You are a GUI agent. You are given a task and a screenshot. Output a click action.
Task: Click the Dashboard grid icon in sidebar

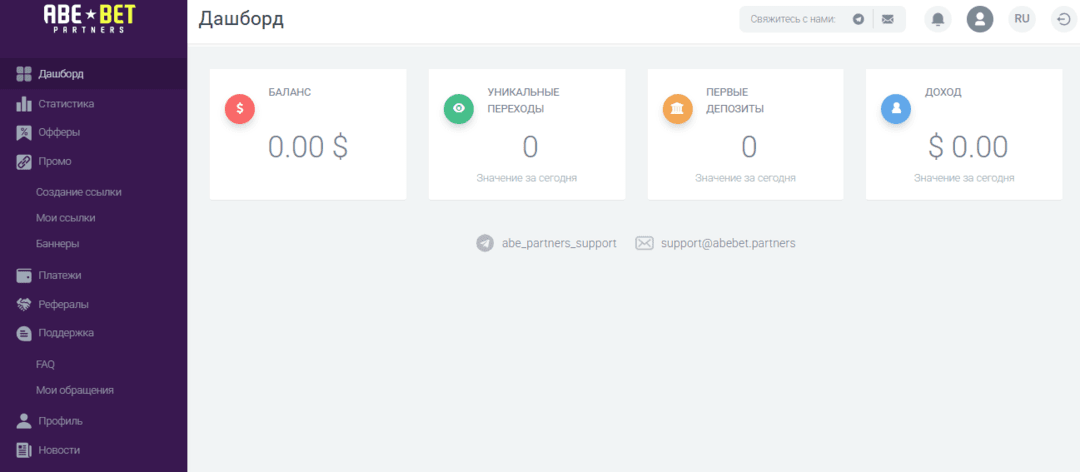coord(24,74)
